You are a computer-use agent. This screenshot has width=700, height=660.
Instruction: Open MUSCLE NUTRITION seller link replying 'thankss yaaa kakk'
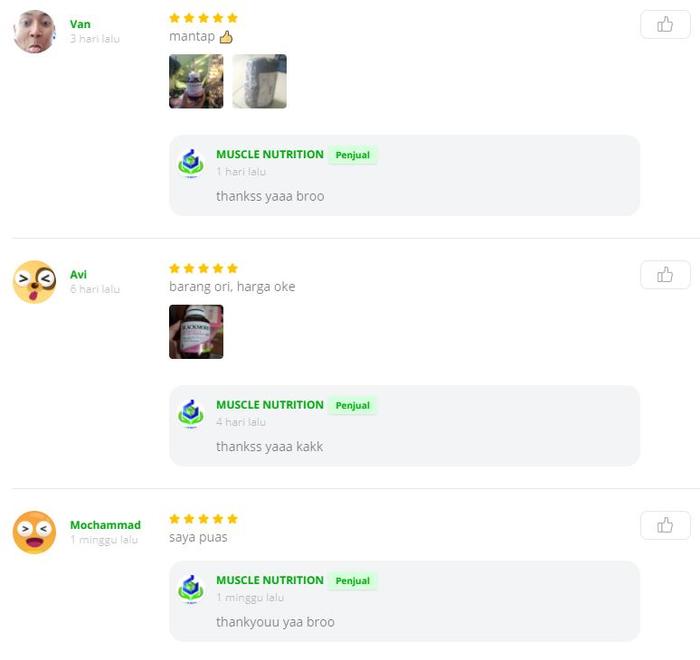coord(270,405)
